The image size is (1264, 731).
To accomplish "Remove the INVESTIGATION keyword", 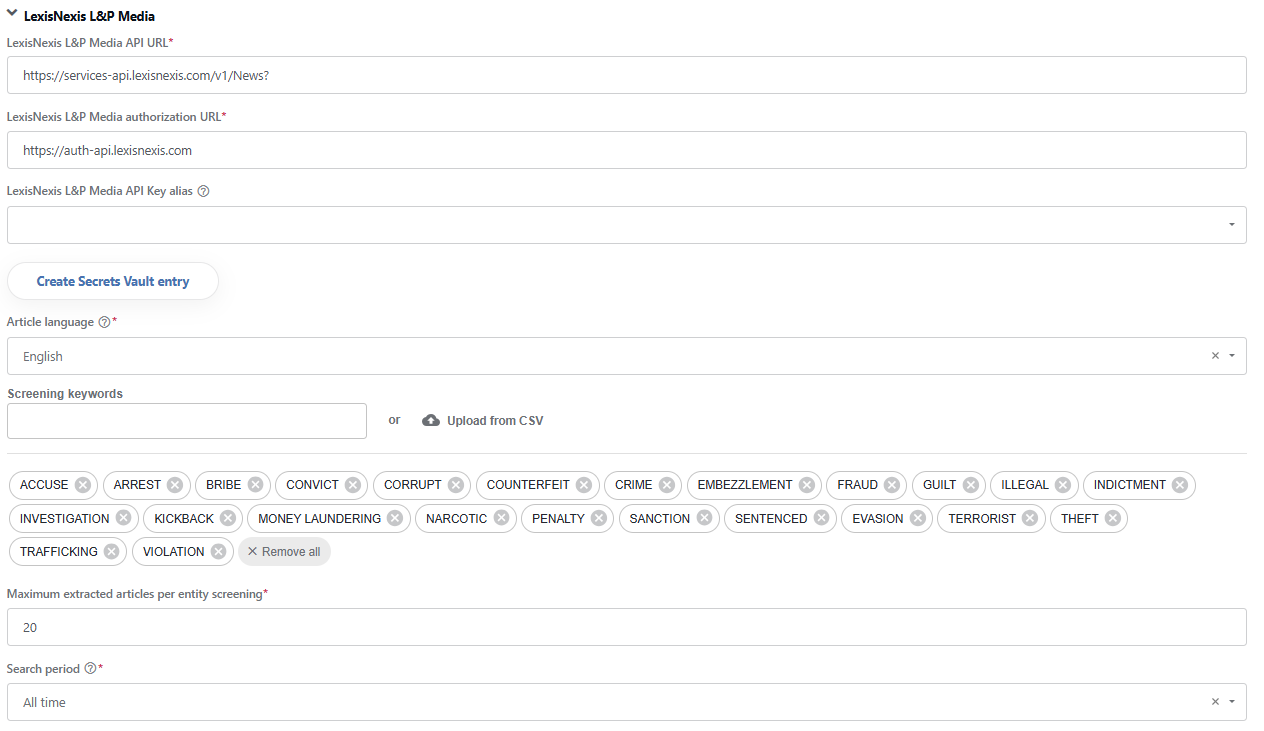I will [124, 518].
